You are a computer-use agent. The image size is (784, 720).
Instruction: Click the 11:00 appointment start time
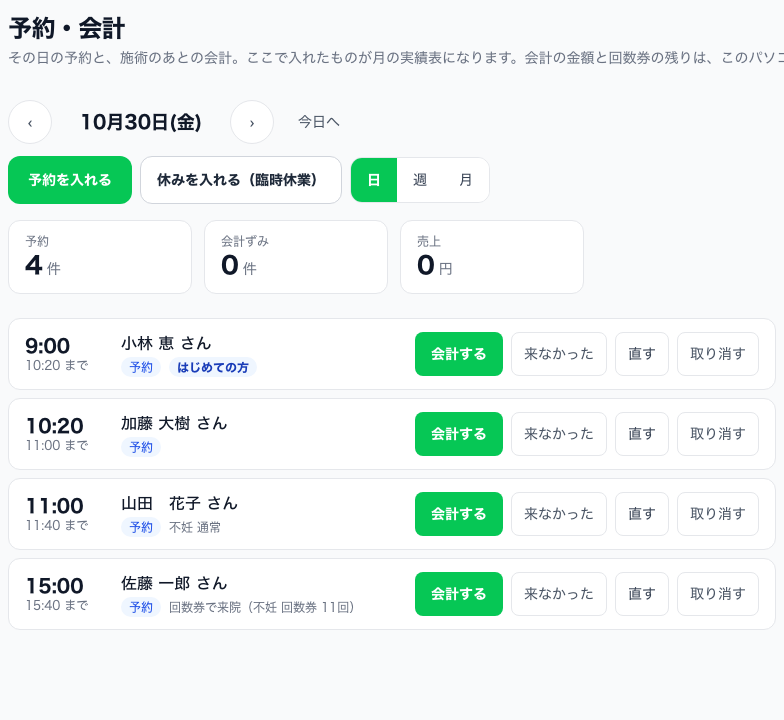[54, 506]
